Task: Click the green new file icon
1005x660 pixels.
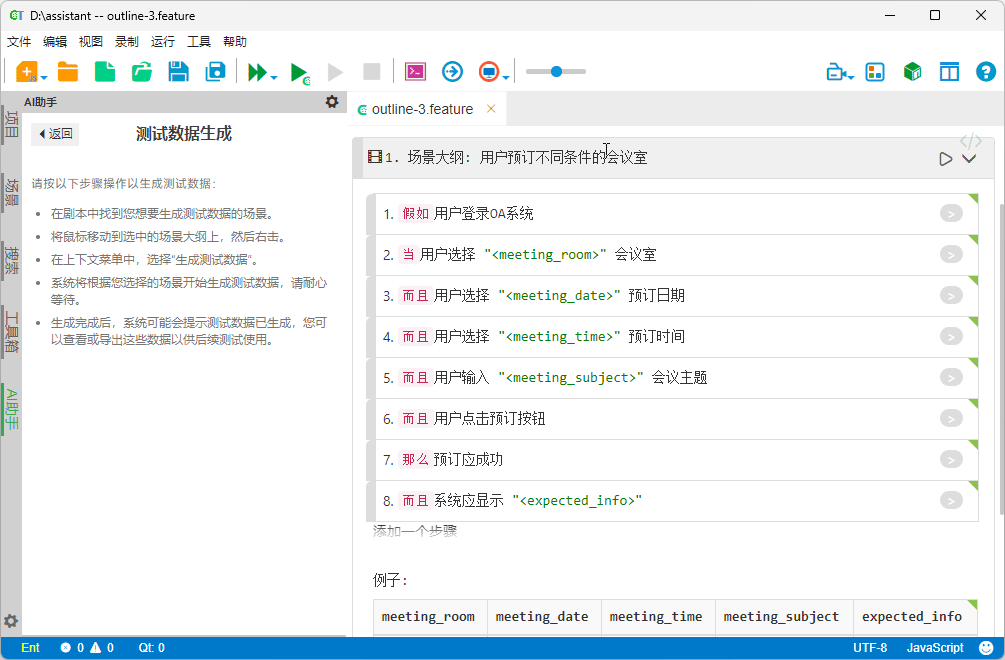Action: click(x=104, y=72)
